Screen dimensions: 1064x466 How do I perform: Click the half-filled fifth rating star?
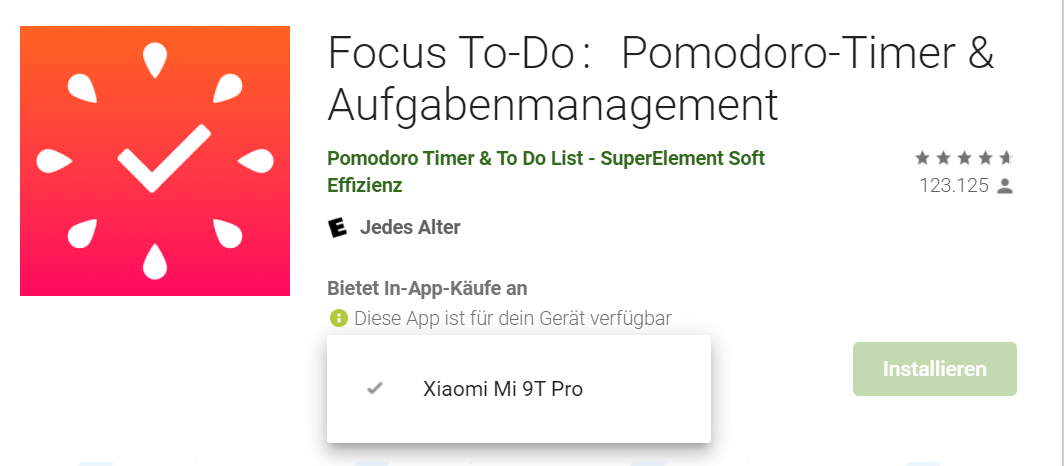click(x=1006, y=158)
